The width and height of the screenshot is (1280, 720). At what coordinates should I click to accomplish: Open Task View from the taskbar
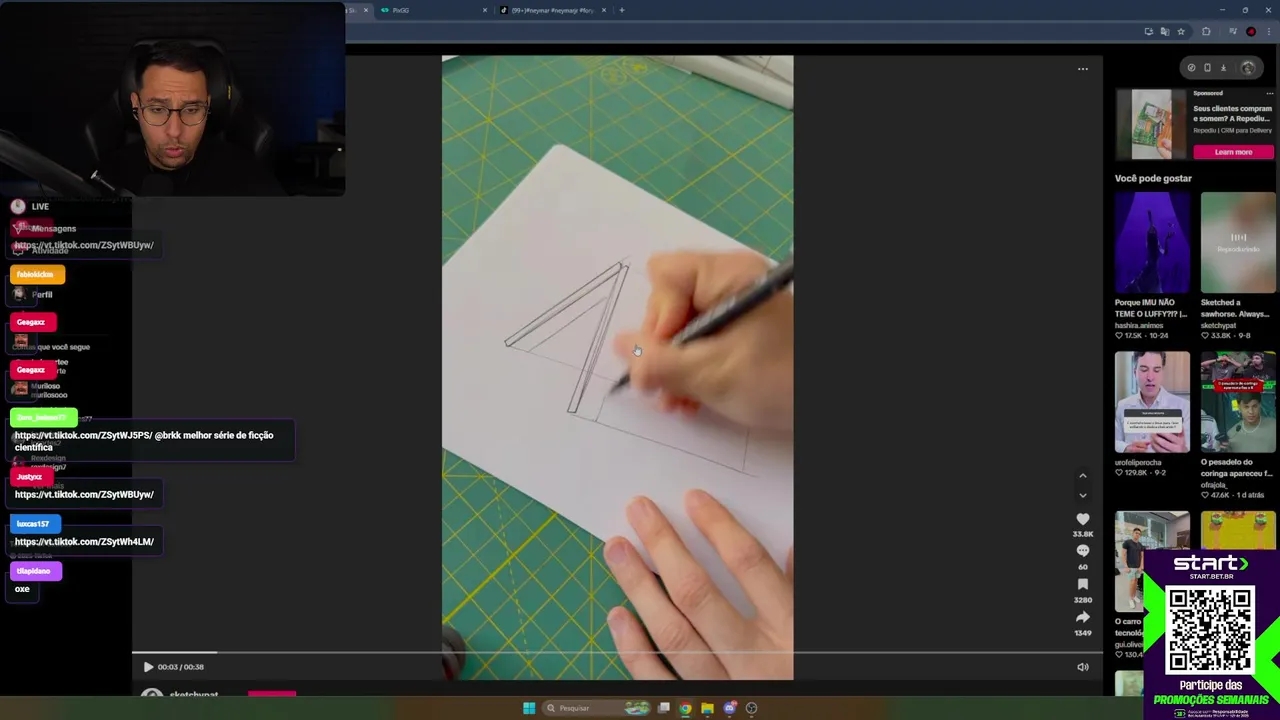click(x=663, y=708)
